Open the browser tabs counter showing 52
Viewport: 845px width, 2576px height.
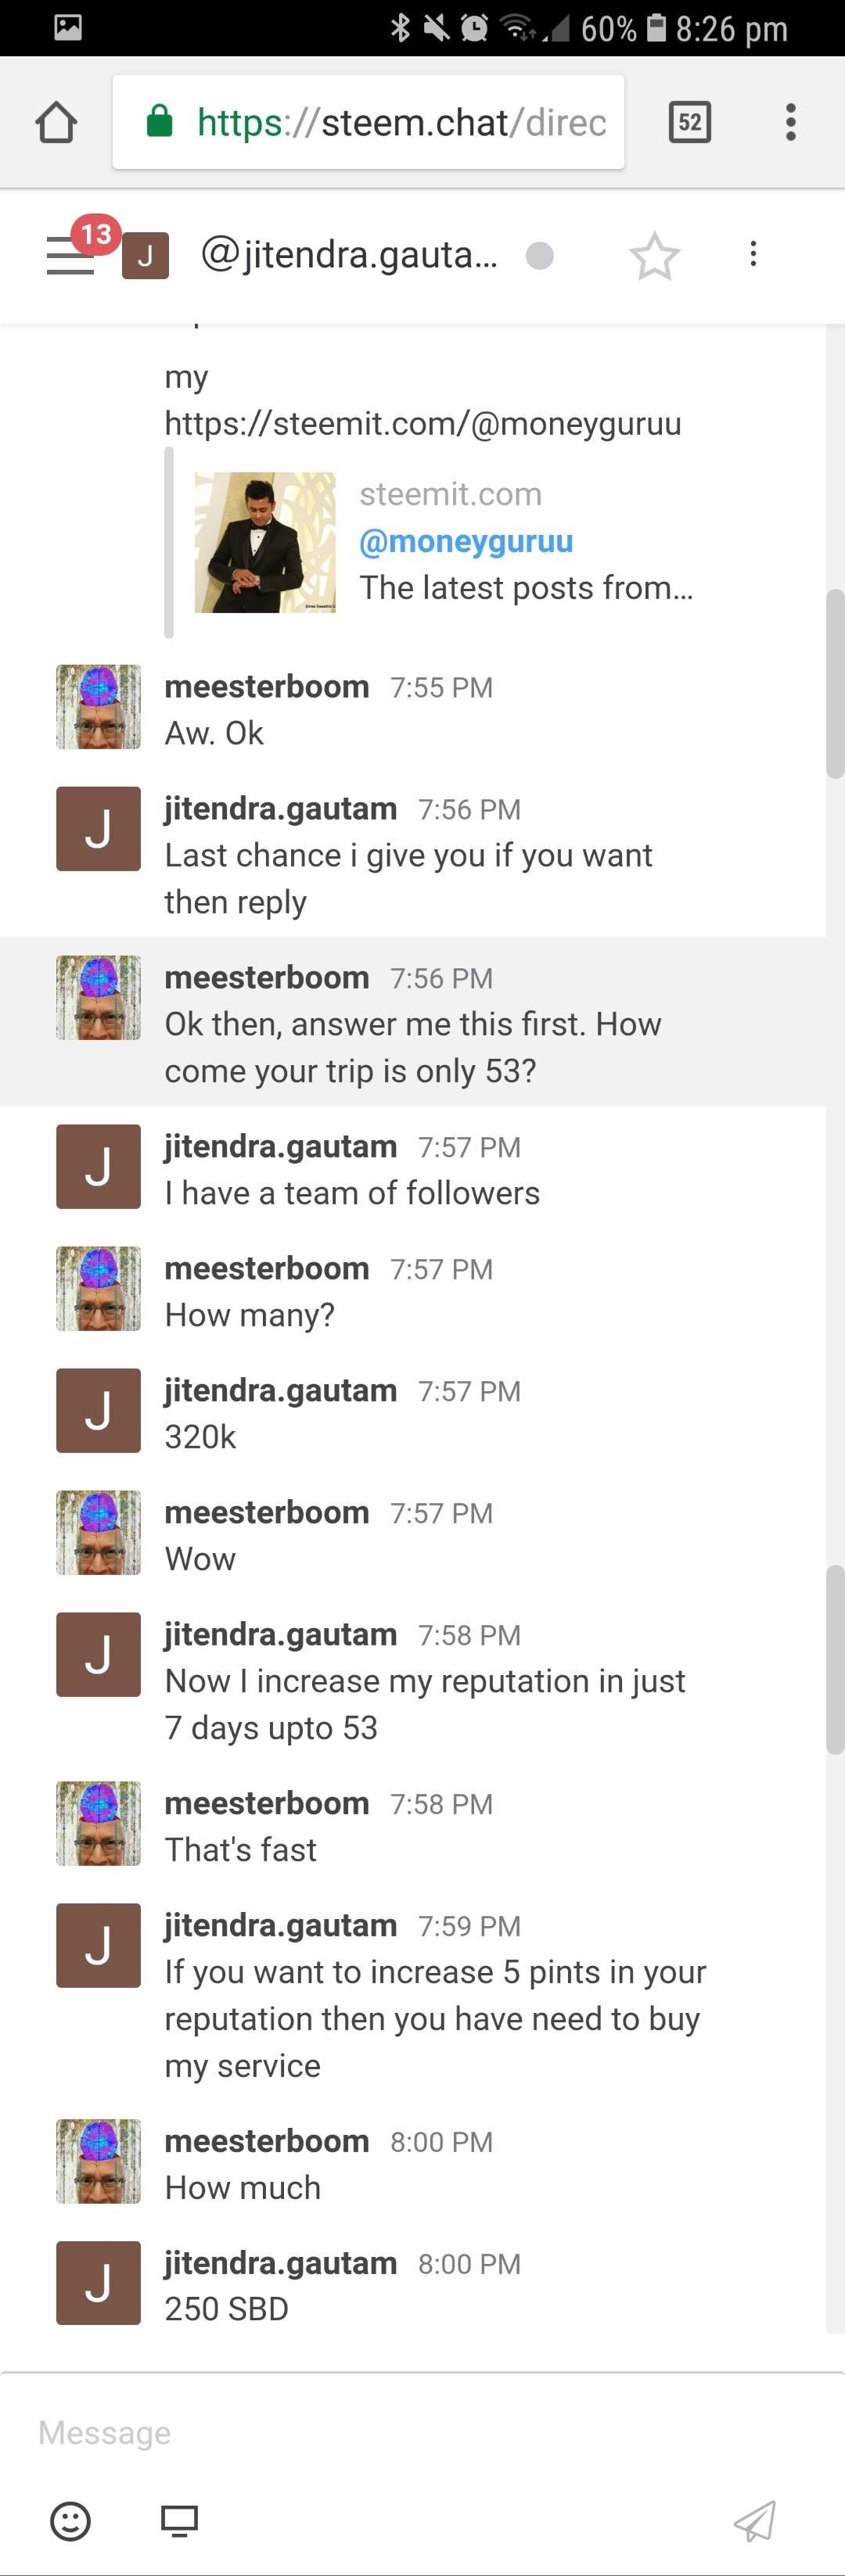tap(689, 122)
